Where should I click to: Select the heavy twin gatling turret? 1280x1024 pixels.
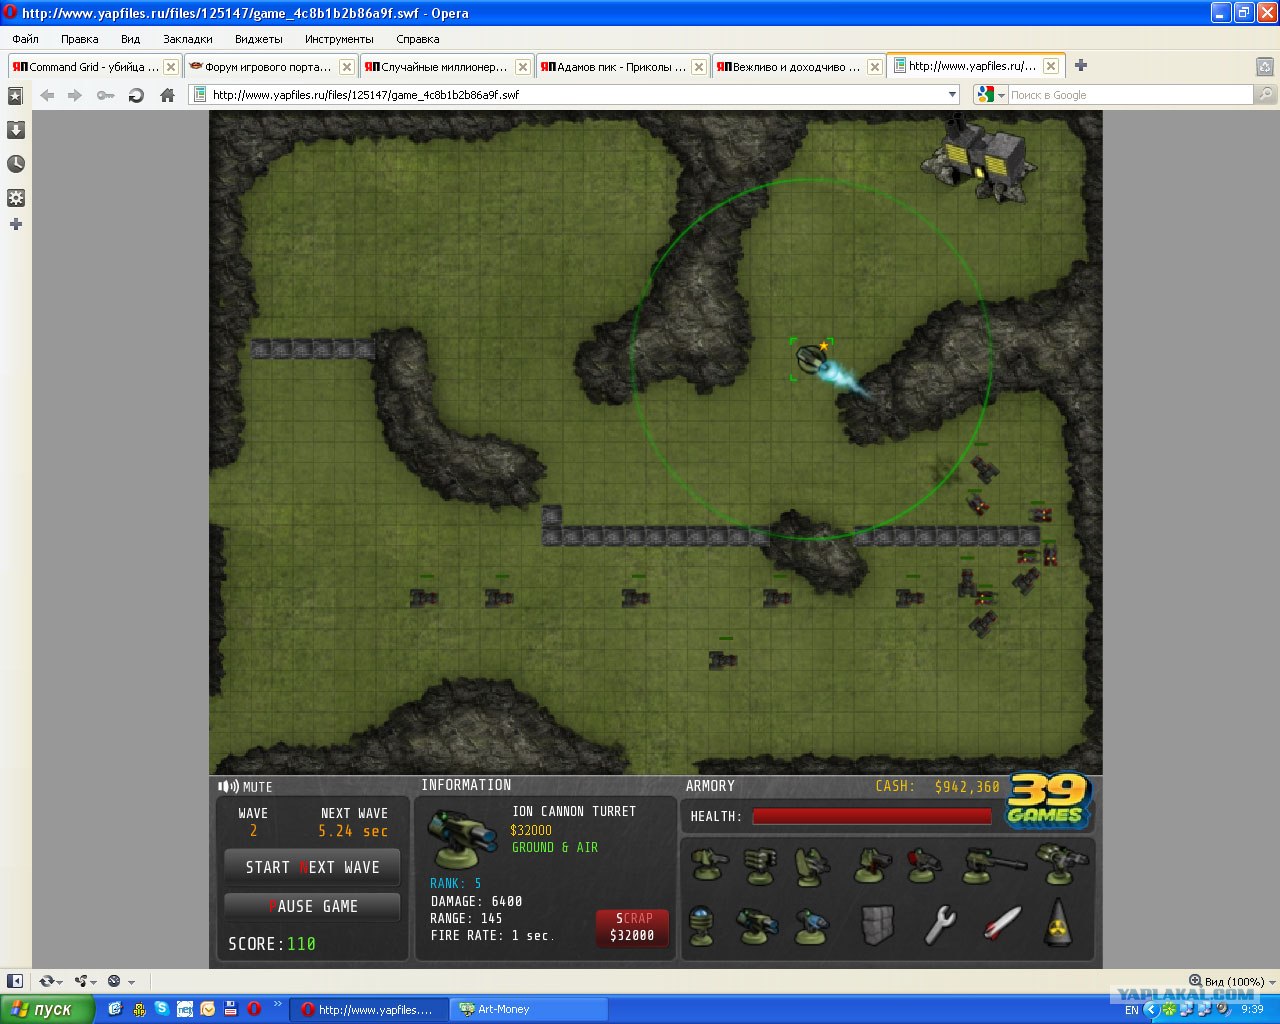(x=1060, y=864)
